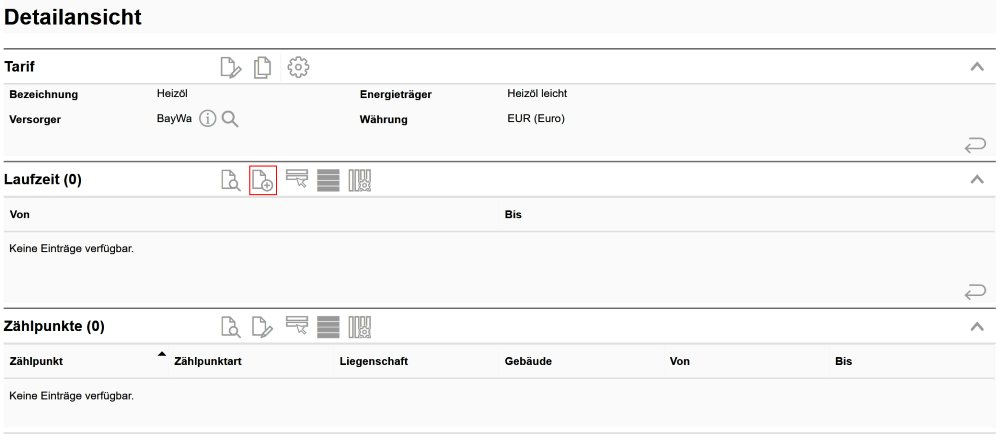
Task: Click the view-document icon in Laufzeit
Action: click(231, 181)
